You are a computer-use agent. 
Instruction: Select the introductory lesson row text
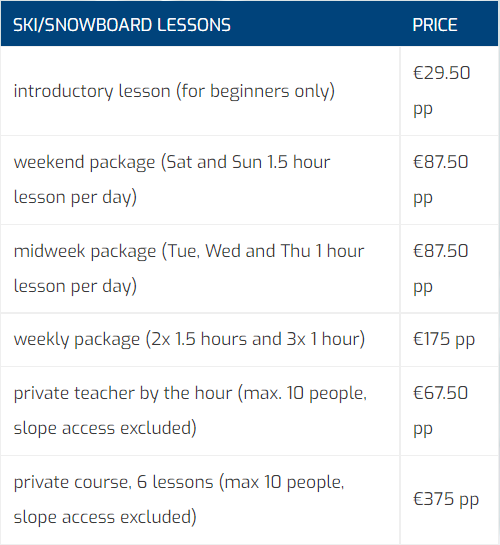tap(174, 92)
